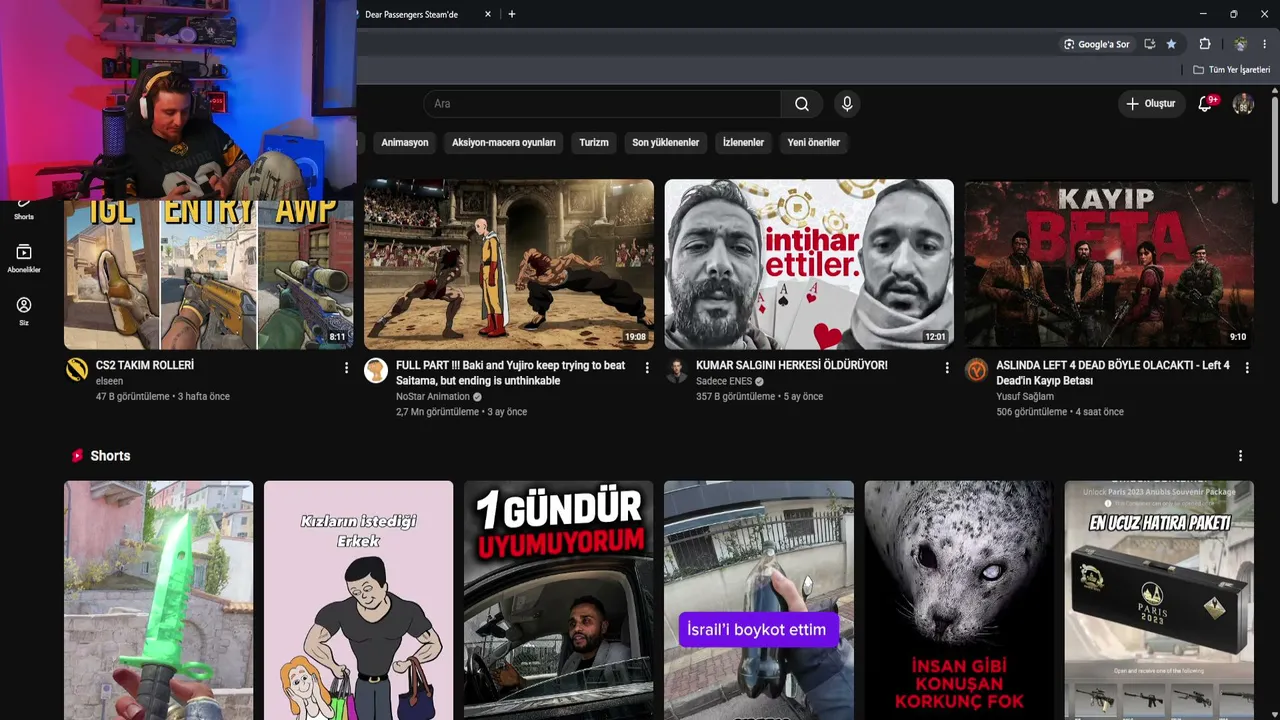Click the CS2 TAKIM ROLLERİ video title

pos(145,366)
